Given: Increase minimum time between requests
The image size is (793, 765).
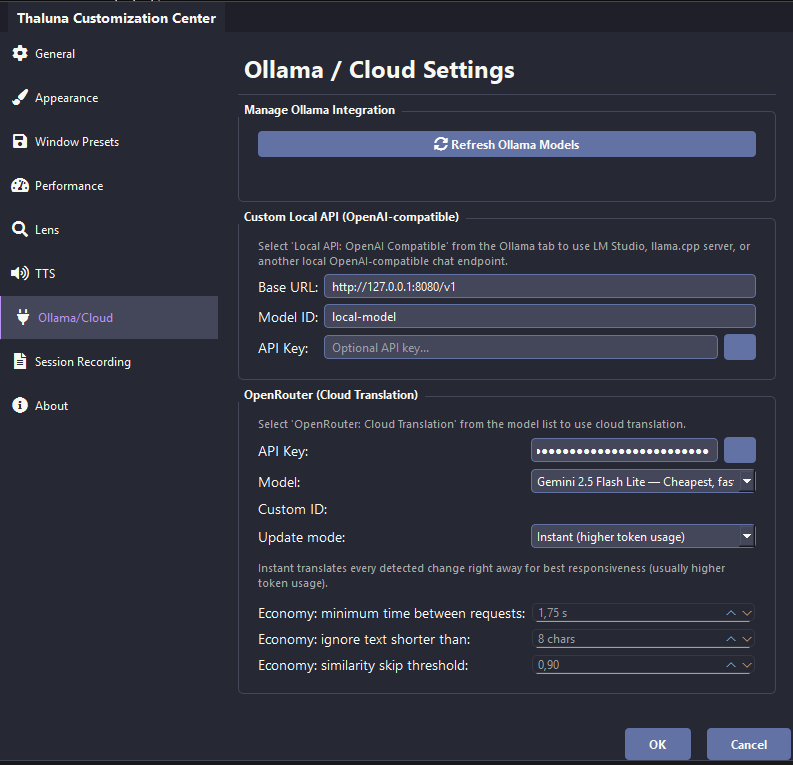Looking at the screenshot, I should tap(731, 613).
